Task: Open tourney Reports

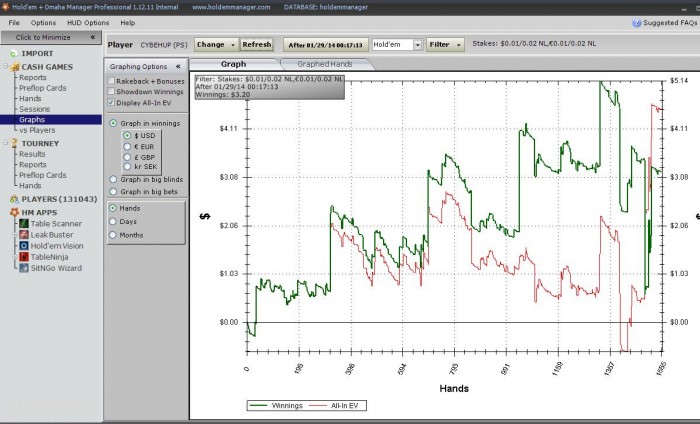Action: tap(33, 165)
